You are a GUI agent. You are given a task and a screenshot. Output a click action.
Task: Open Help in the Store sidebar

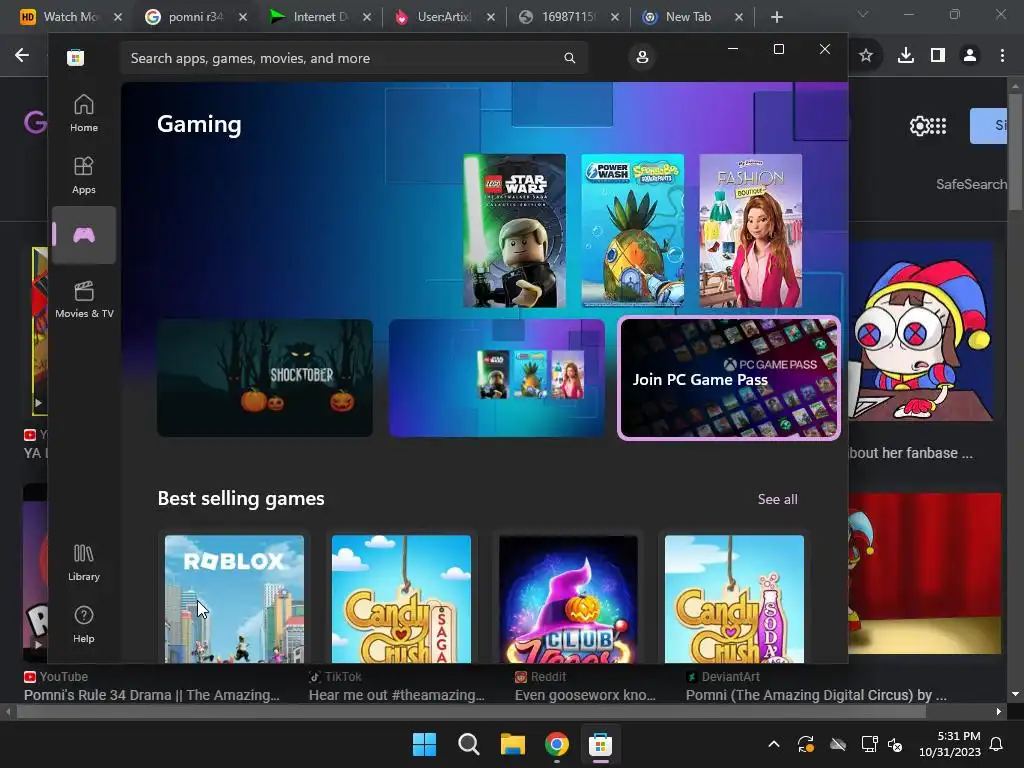[x=84, y=624]
